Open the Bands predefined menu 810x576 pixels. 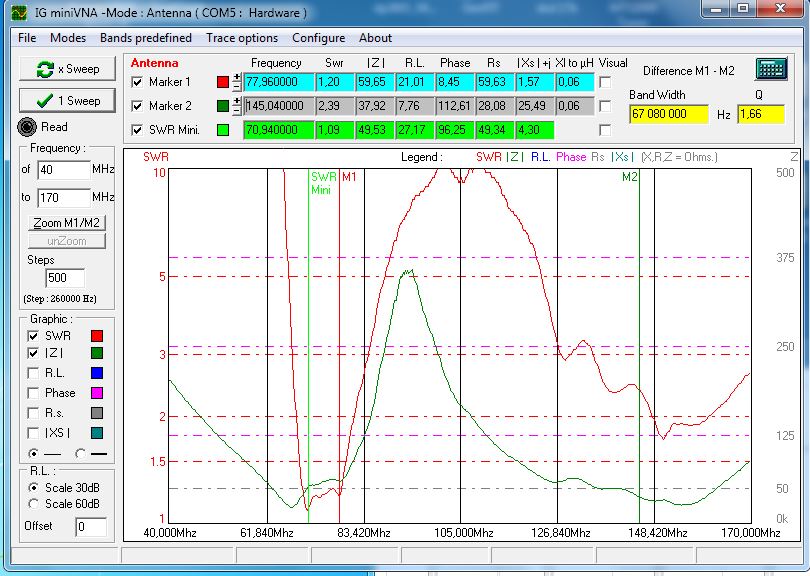(146, 38)
